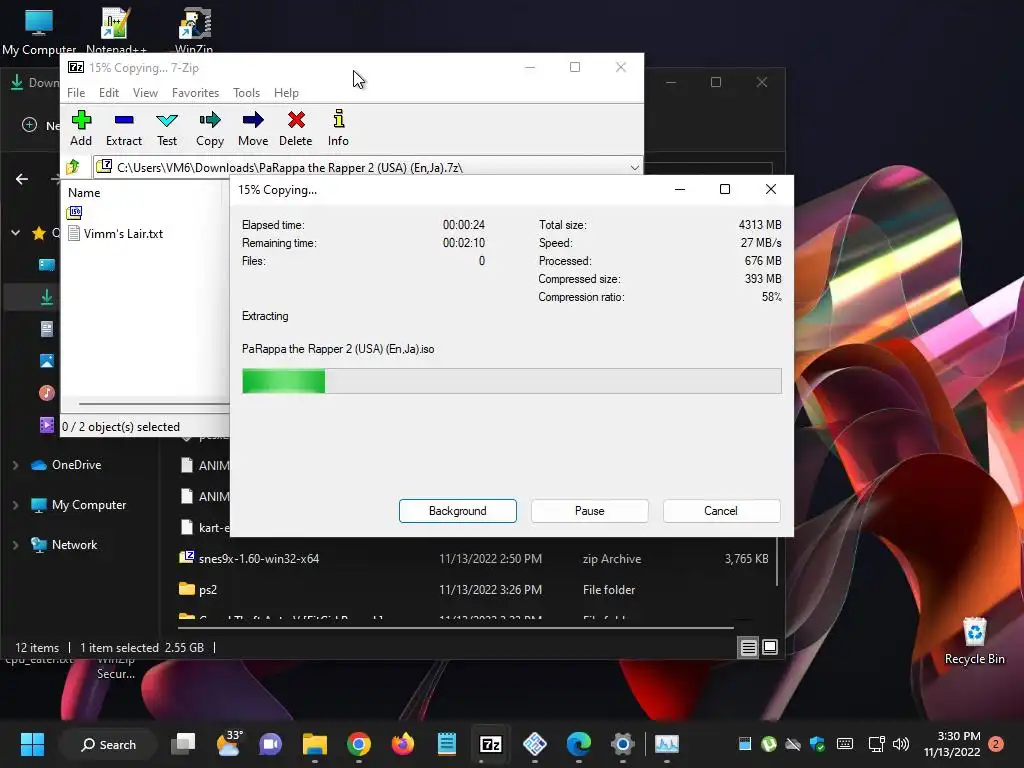Open the Edit menu
Viewport: 1024px width, 768px height.
[x=108, y=93]
